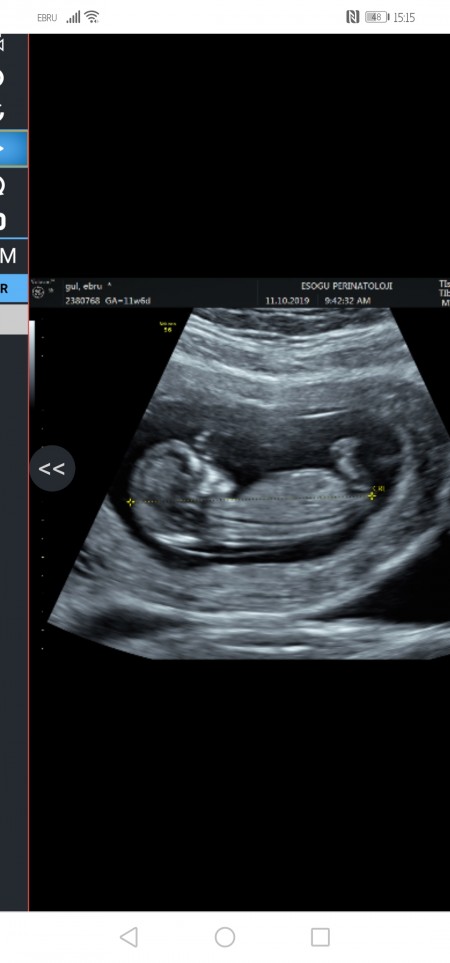Select the highlighted blue arrow sidebar button
Image resolution: width=450 pixels, height=963 pixels.
click(14, 148)
